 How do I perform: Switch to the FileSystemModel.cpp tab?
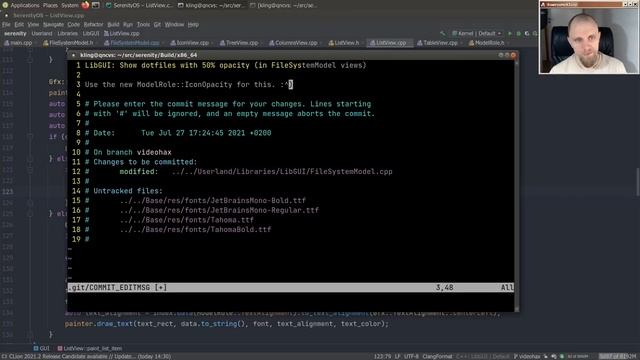click(x=133, y=42)
